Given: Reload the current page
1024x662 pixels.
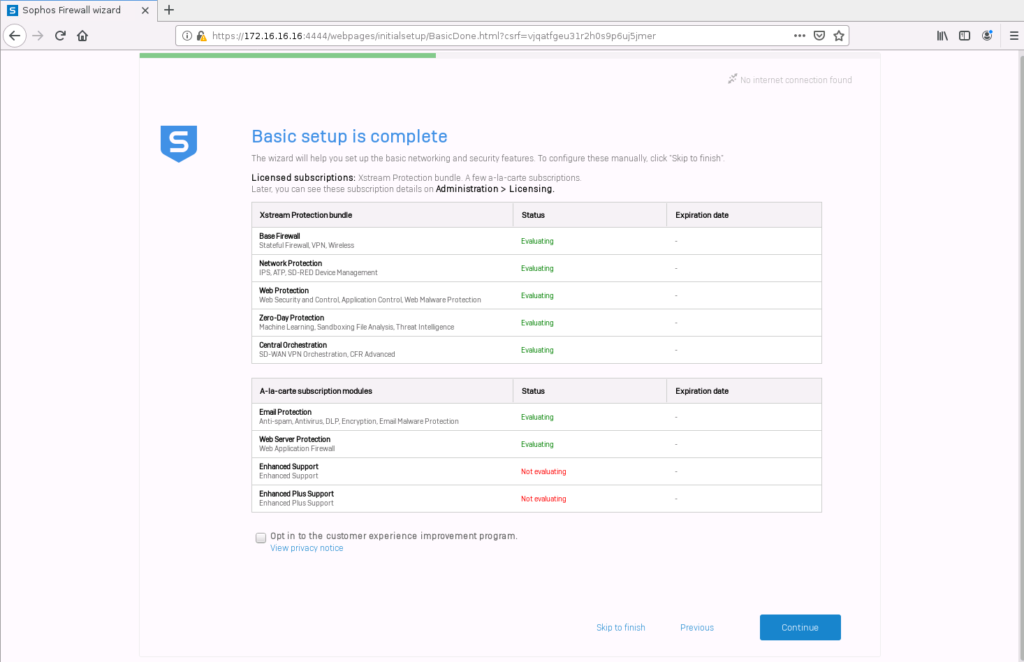Looking at the screenshot, I should pos(60,36).
